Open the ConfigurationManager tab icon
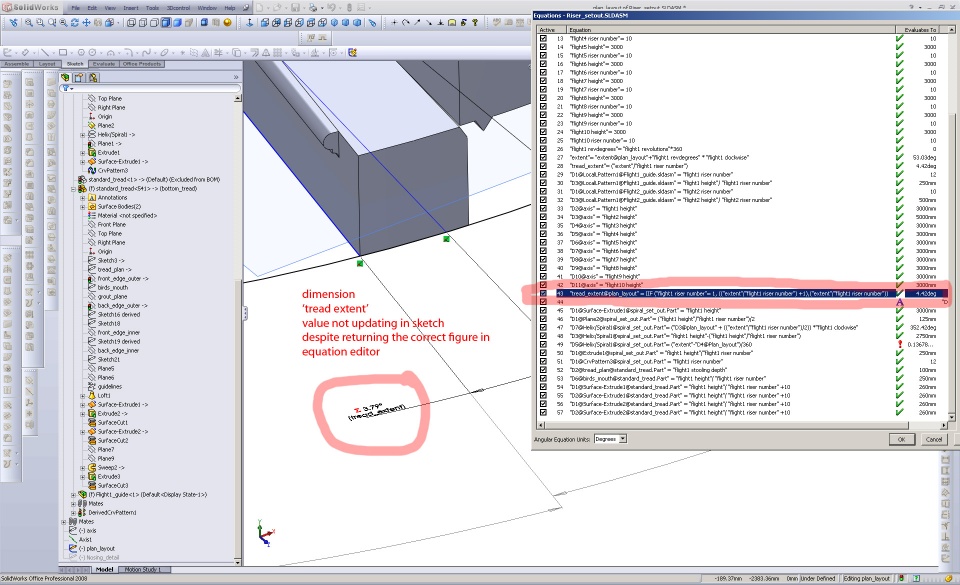 click(x=93, y=78)
